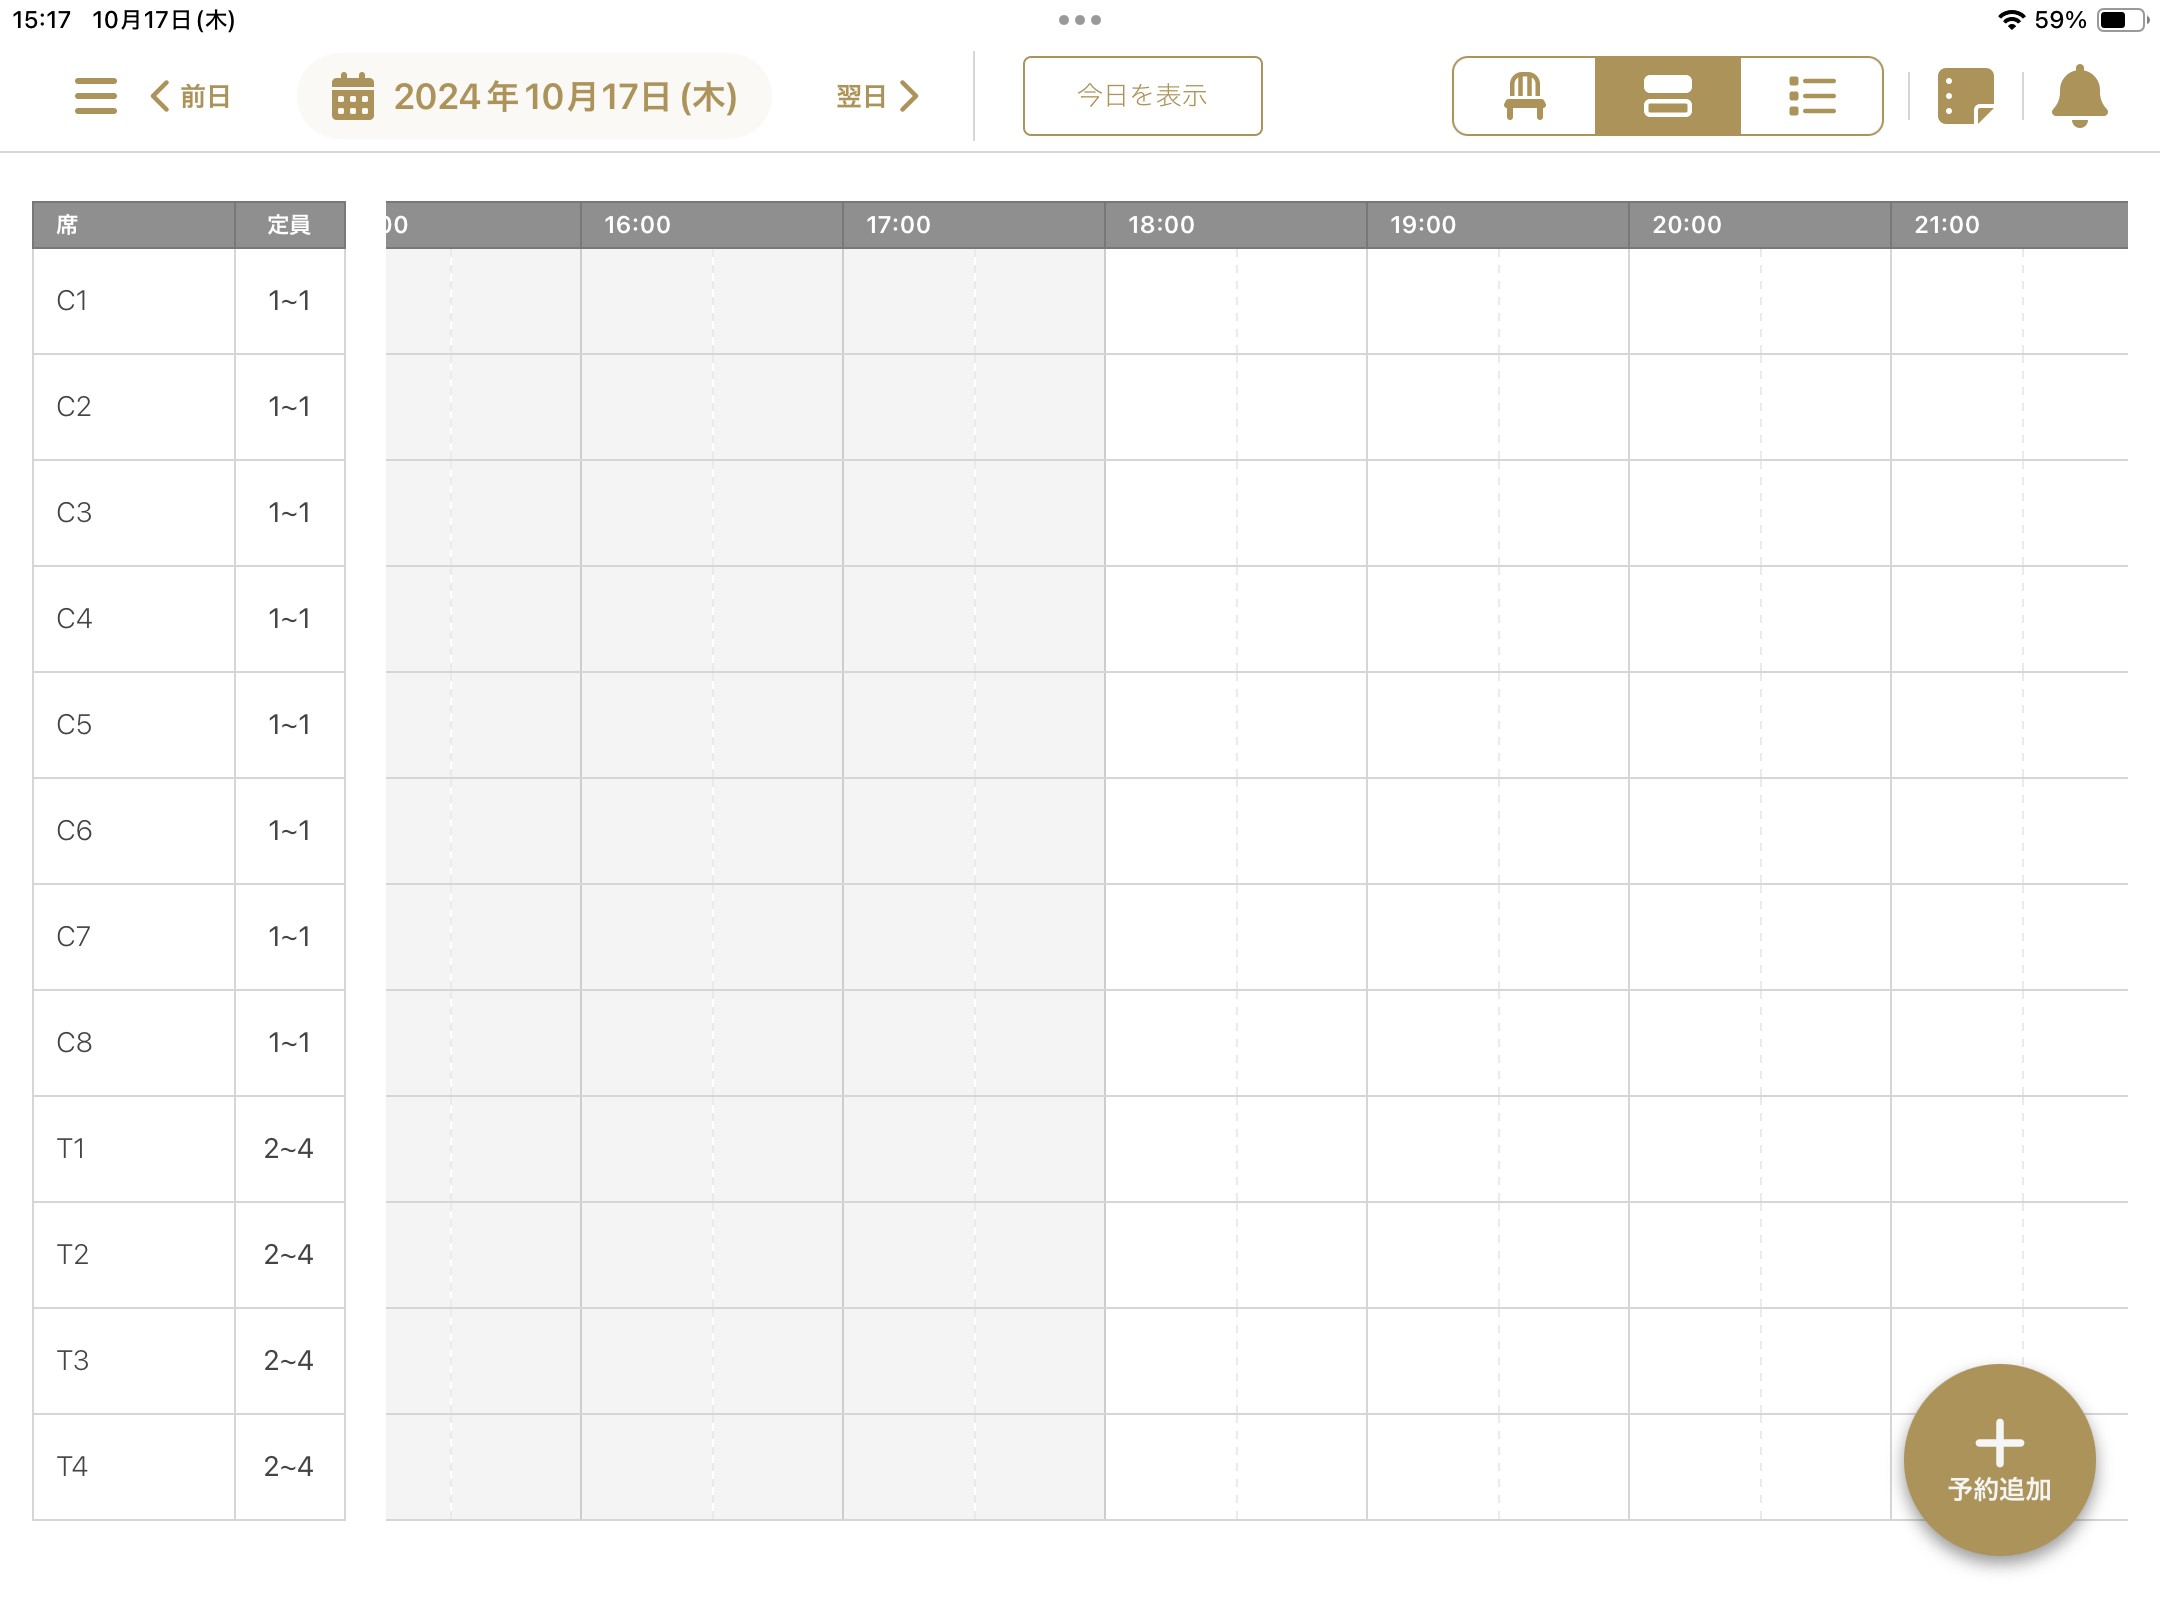The image size is (2160, 1620).
Task: Open the hamburger menu
Action: [x=95, y=96]
